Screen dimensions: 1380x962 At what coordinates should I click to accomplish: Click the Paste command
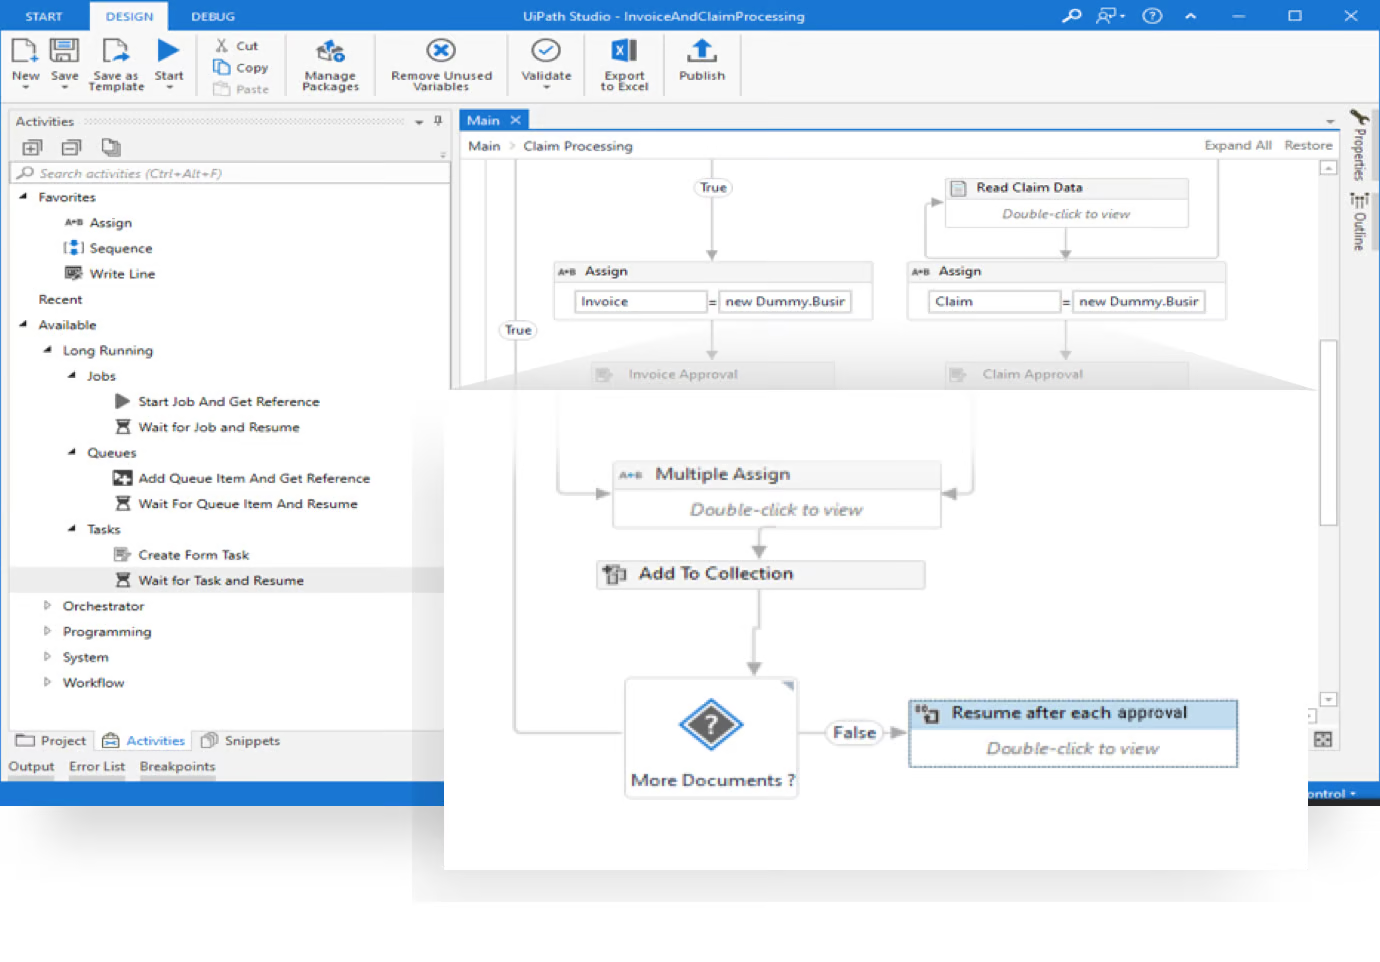pos(241,89)
